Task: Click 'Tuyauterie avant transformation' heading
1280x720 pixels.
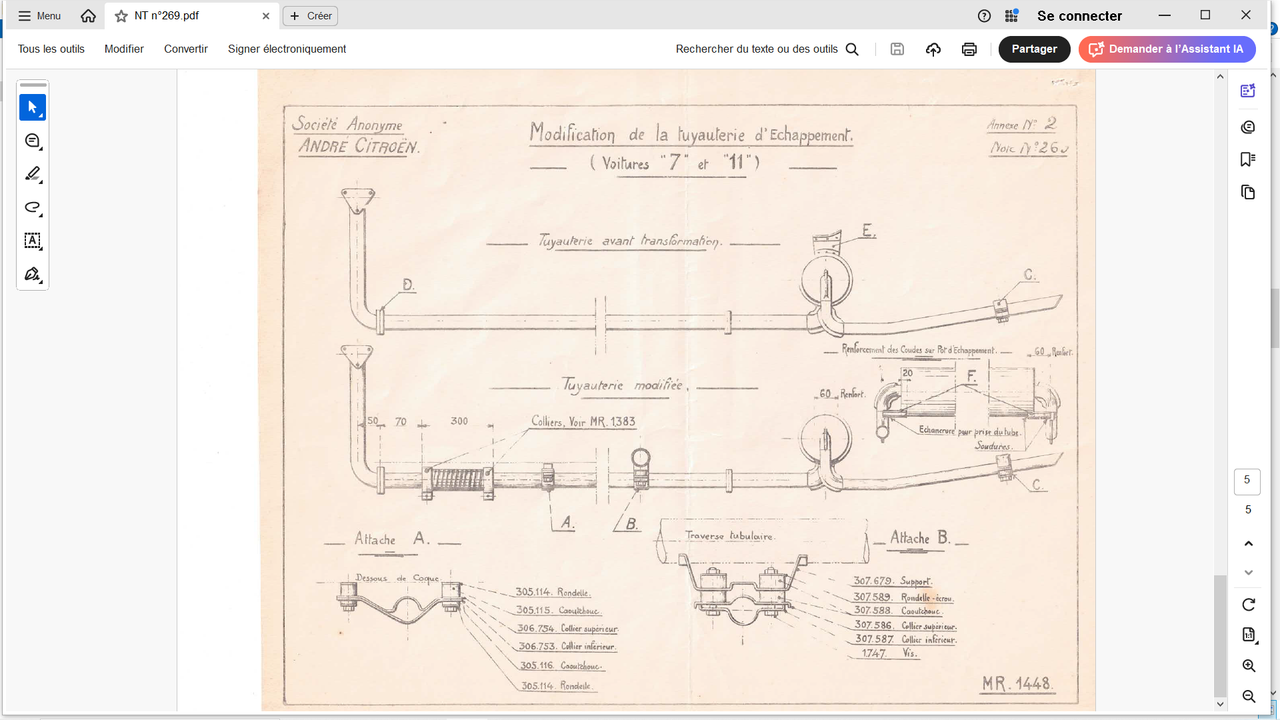Action: click(629, 241)
